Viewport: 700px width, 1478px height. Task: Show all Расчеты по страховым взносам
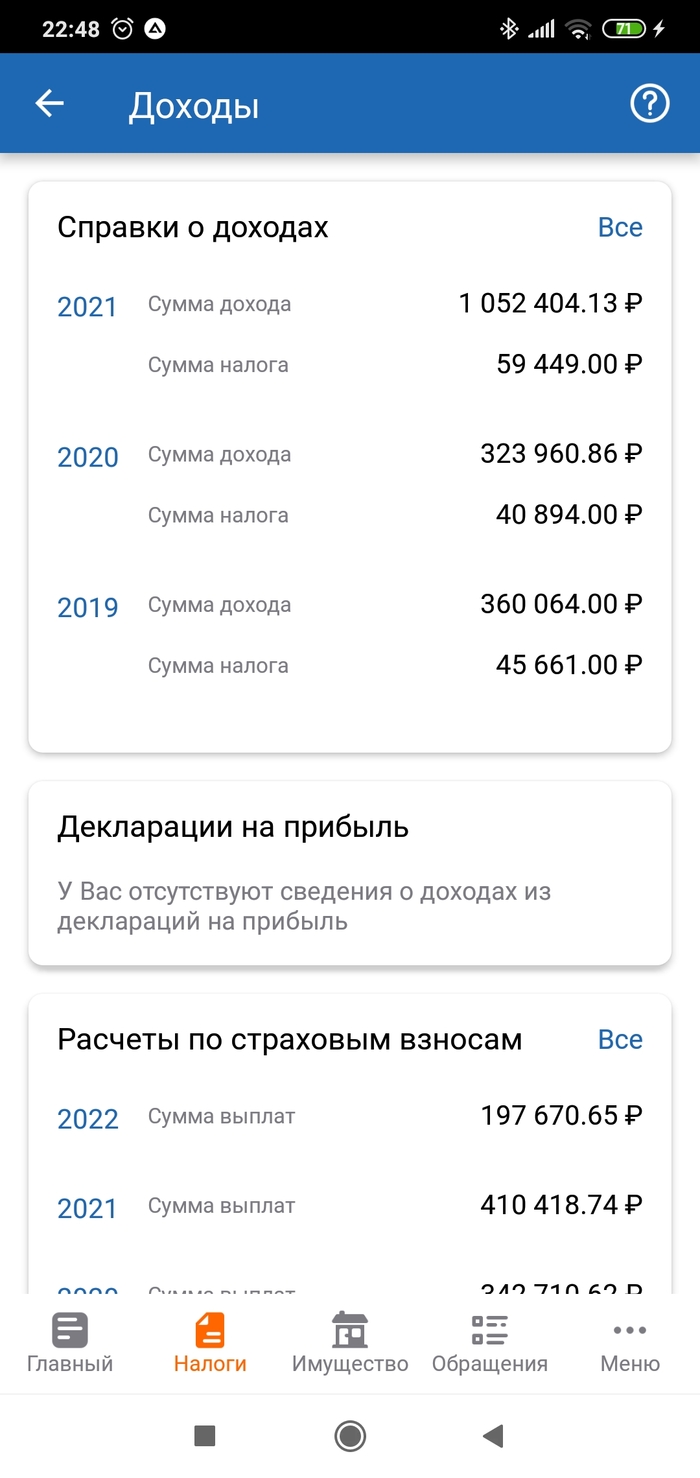[620, 1040]
